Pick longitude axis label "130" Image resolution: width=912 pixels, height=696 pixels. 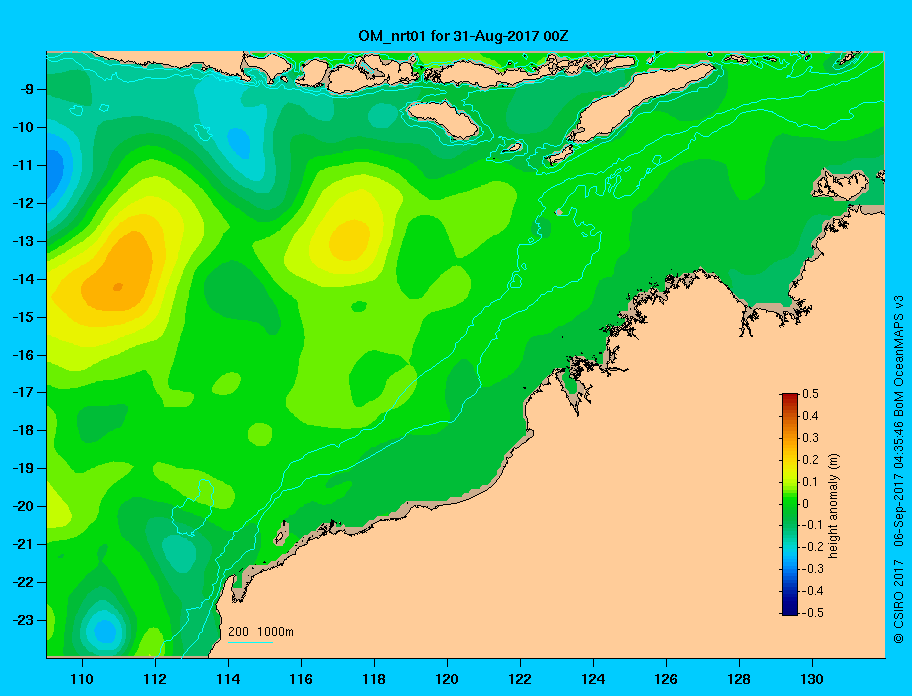(x=812, y=679)
